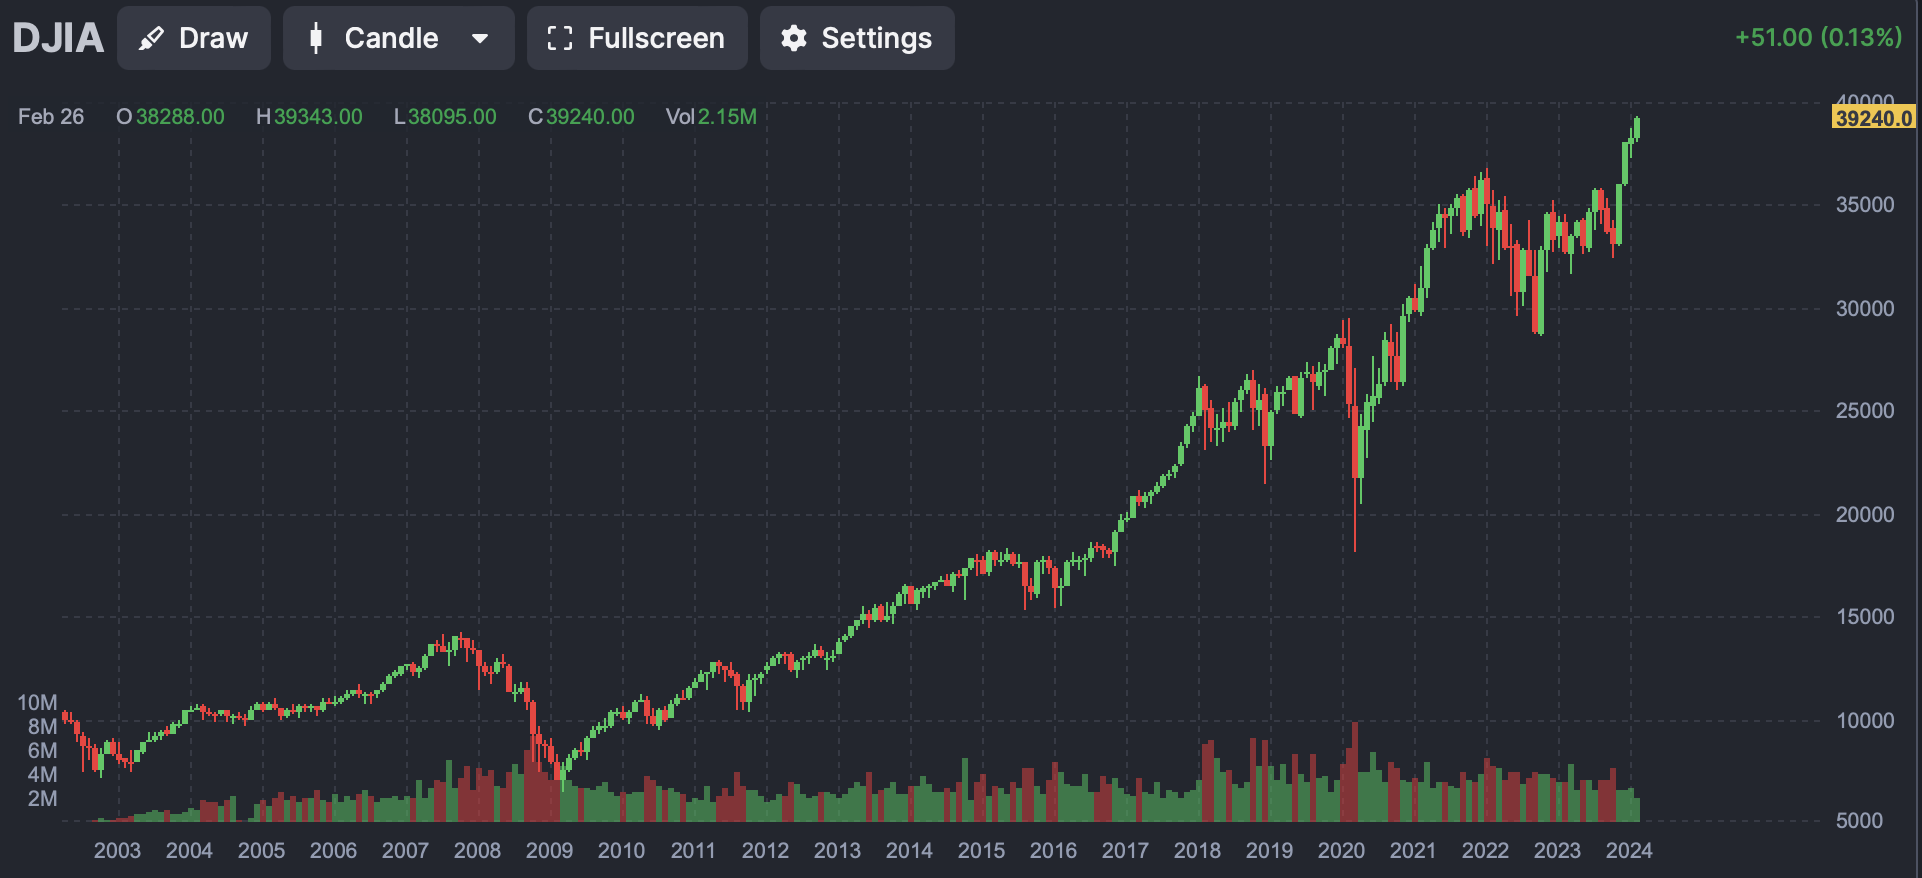Select the 2024 label on time axis

pyautogui.click(x=1629, y=851)
